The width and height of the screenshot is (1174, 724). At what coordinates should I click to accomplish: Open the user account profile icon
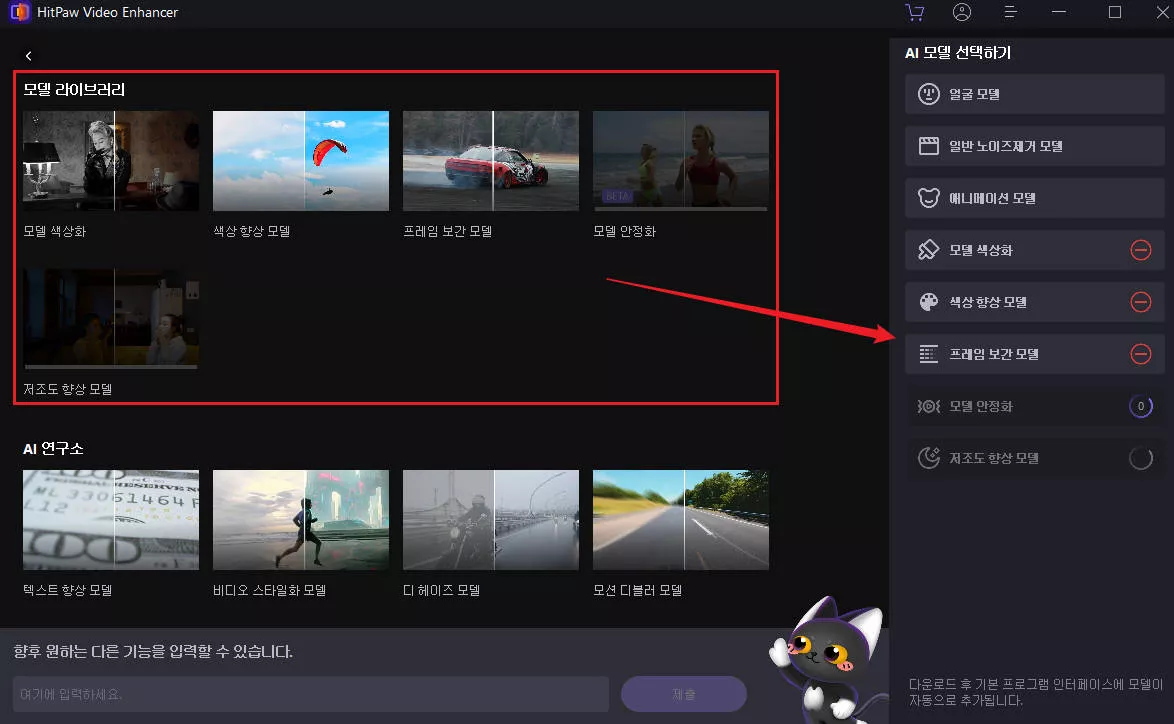point(962,13)
